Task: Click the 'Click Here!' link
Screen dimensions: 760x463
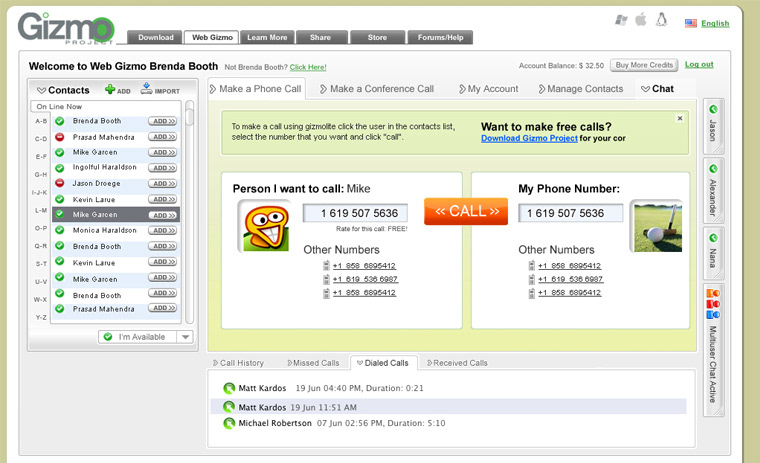Action: (308, 67)
